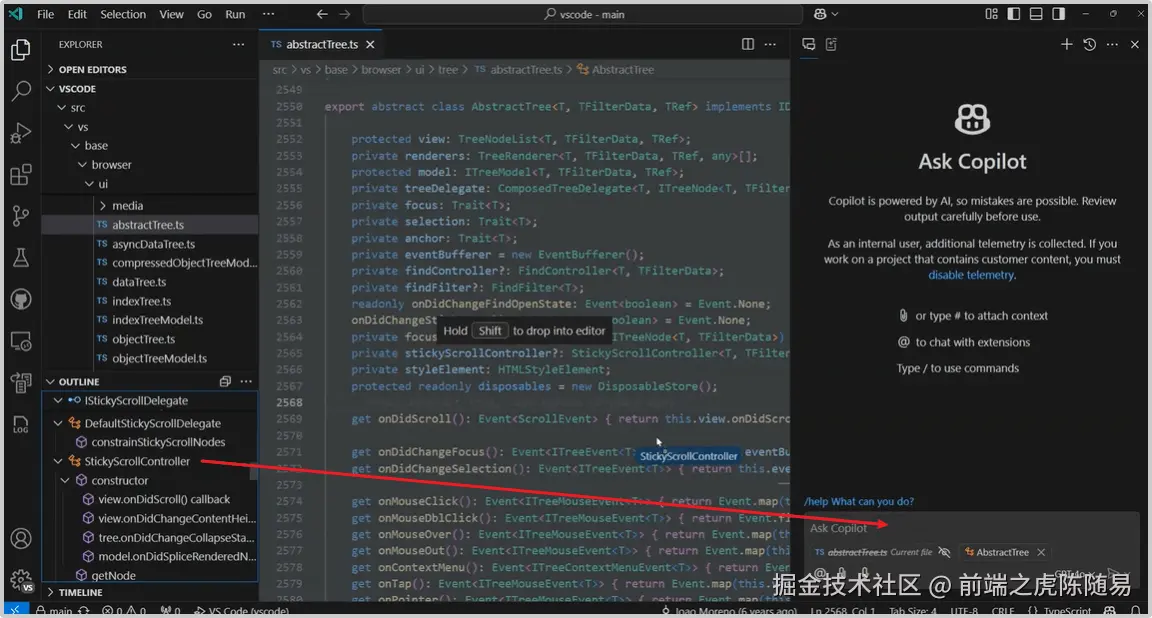Navigate forward with the right arrow
The image size is (1152, 618).
pos(345,14)
